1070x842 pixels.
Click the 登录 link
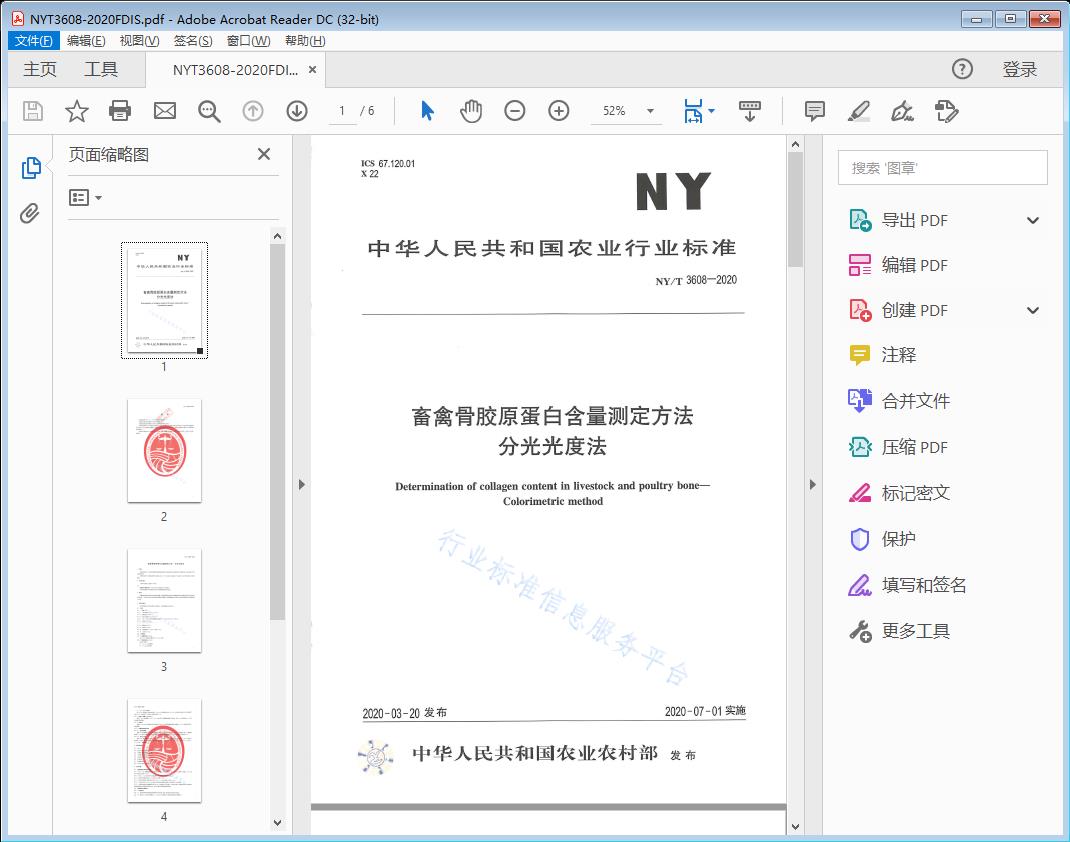[x=1021, y=69]
